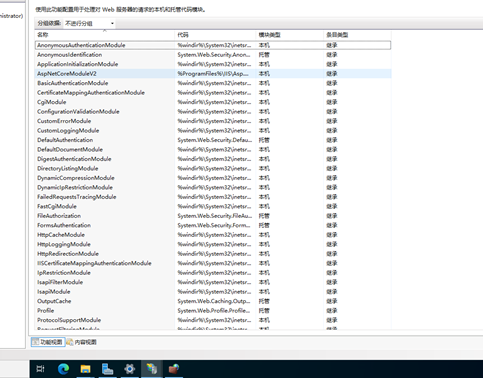
Task: Click System.Web.Security.FileAu... code cell
Action: pyautogui.click(x=215, y=216)
